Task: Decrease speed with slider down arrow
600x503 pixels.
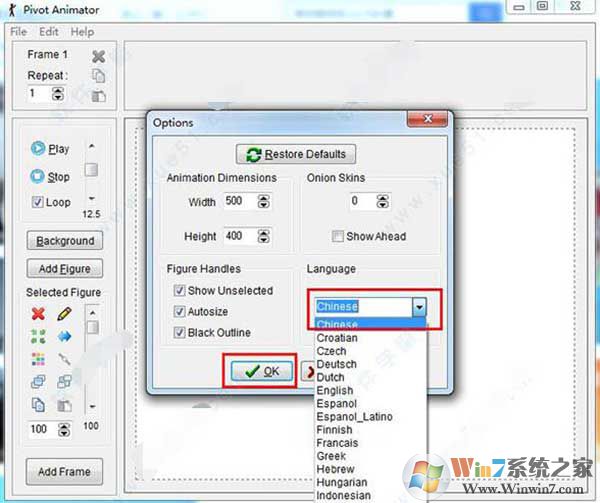Action: 91,198
